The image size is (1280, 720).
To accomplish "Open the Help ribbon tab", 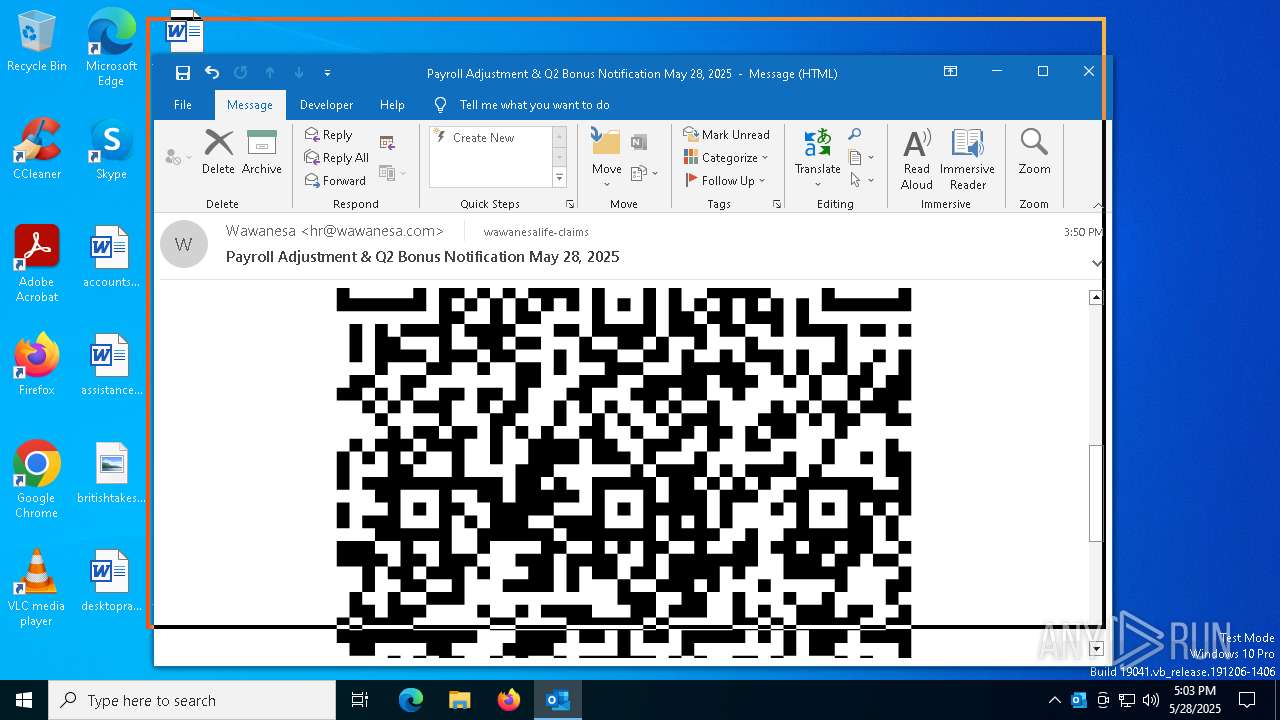I will (x=392, y=105).
